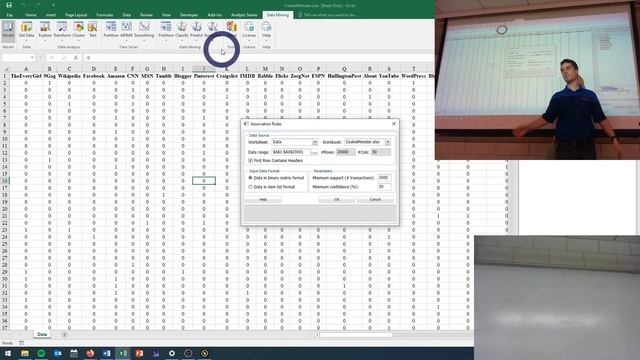
Task: Open the Explore data analysis tool
Action: [x=45, y=30]
